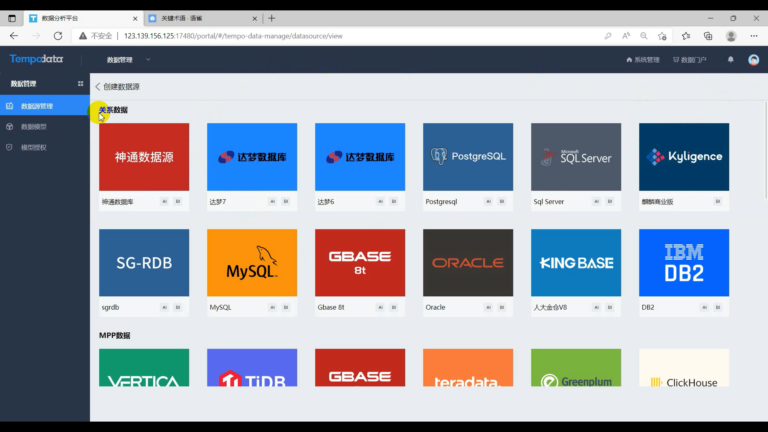Viewport: 768px width, 432px height.
Task: Choose the Greenplum MPP tile
Action: pos(576,367)
